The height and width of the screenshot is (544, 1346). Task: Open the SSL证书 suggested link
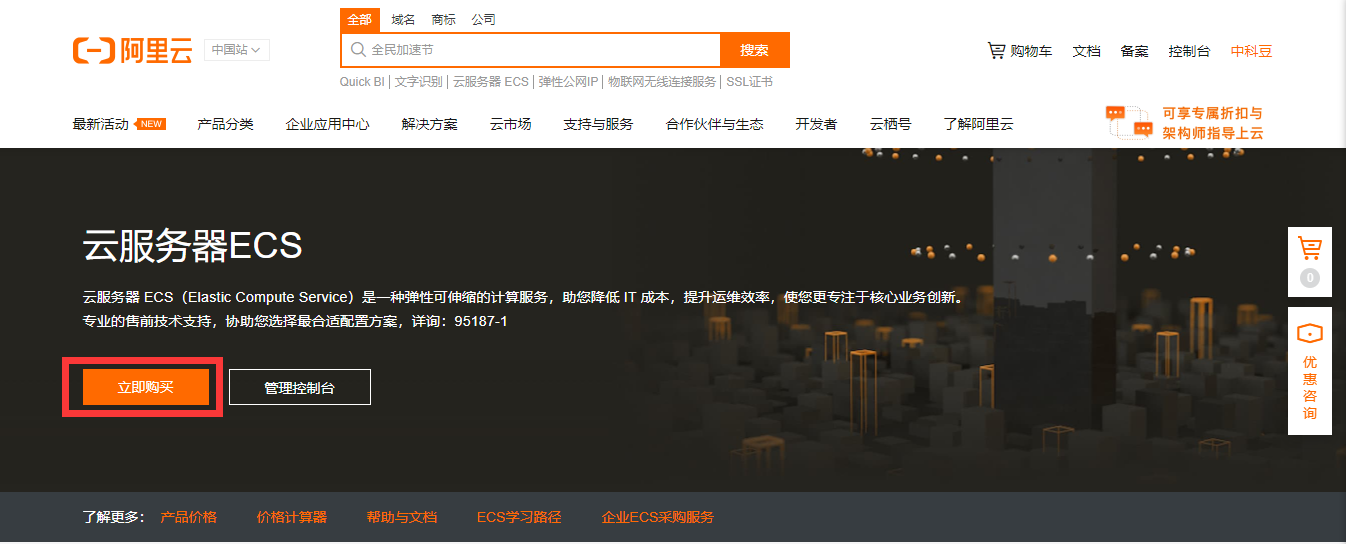(749, 82)
